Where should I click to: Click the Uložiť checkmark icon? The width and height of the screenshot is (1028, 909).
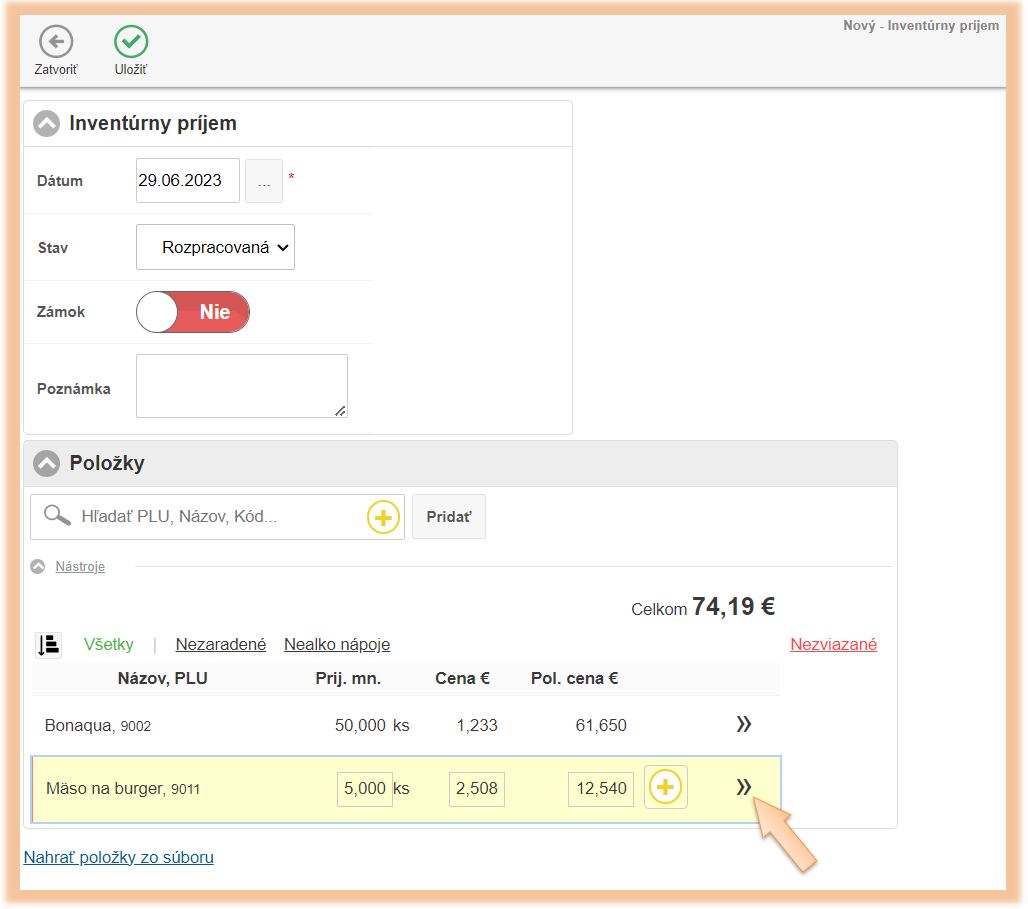point(131,42)
